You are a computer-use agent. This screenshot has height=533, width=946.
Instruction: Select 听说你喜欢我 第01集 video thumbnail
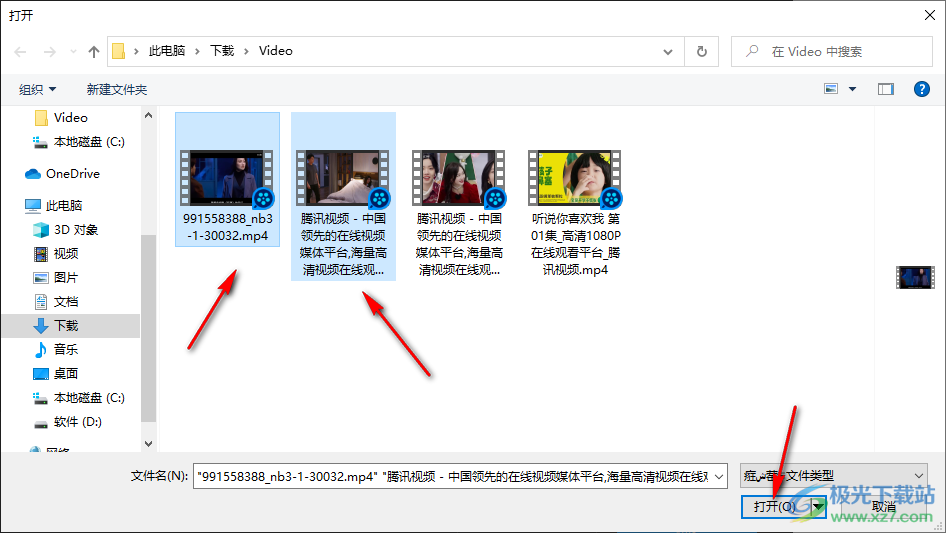point(575,178)
